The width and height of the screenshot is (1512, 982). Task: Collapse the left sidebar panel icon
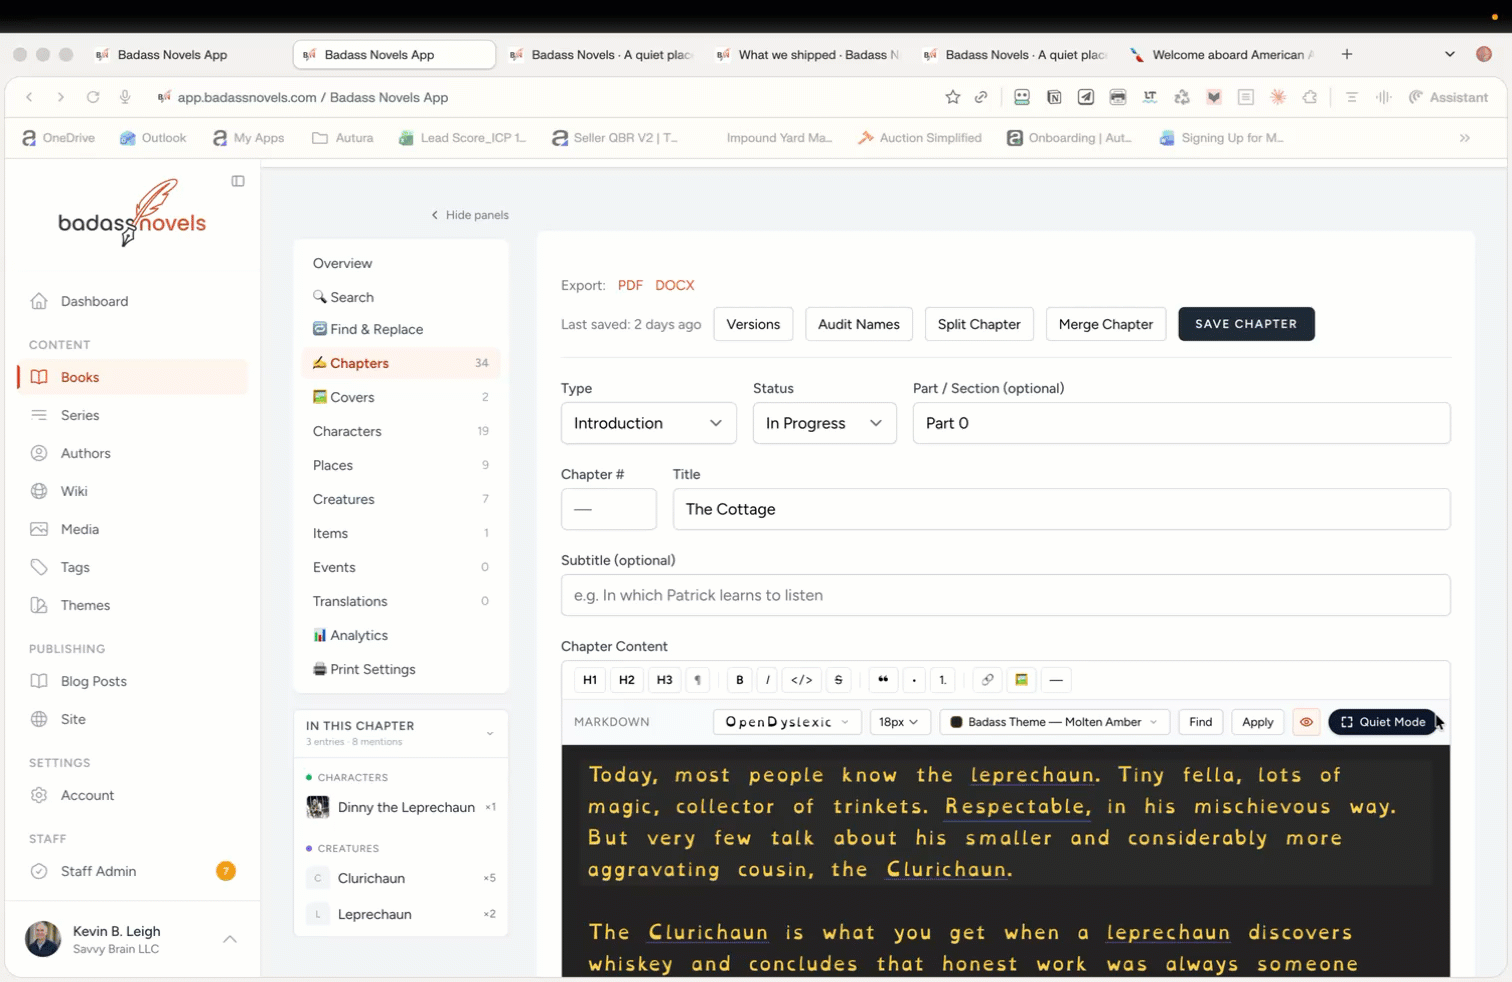pyautogui.click(x=238, y=181)
